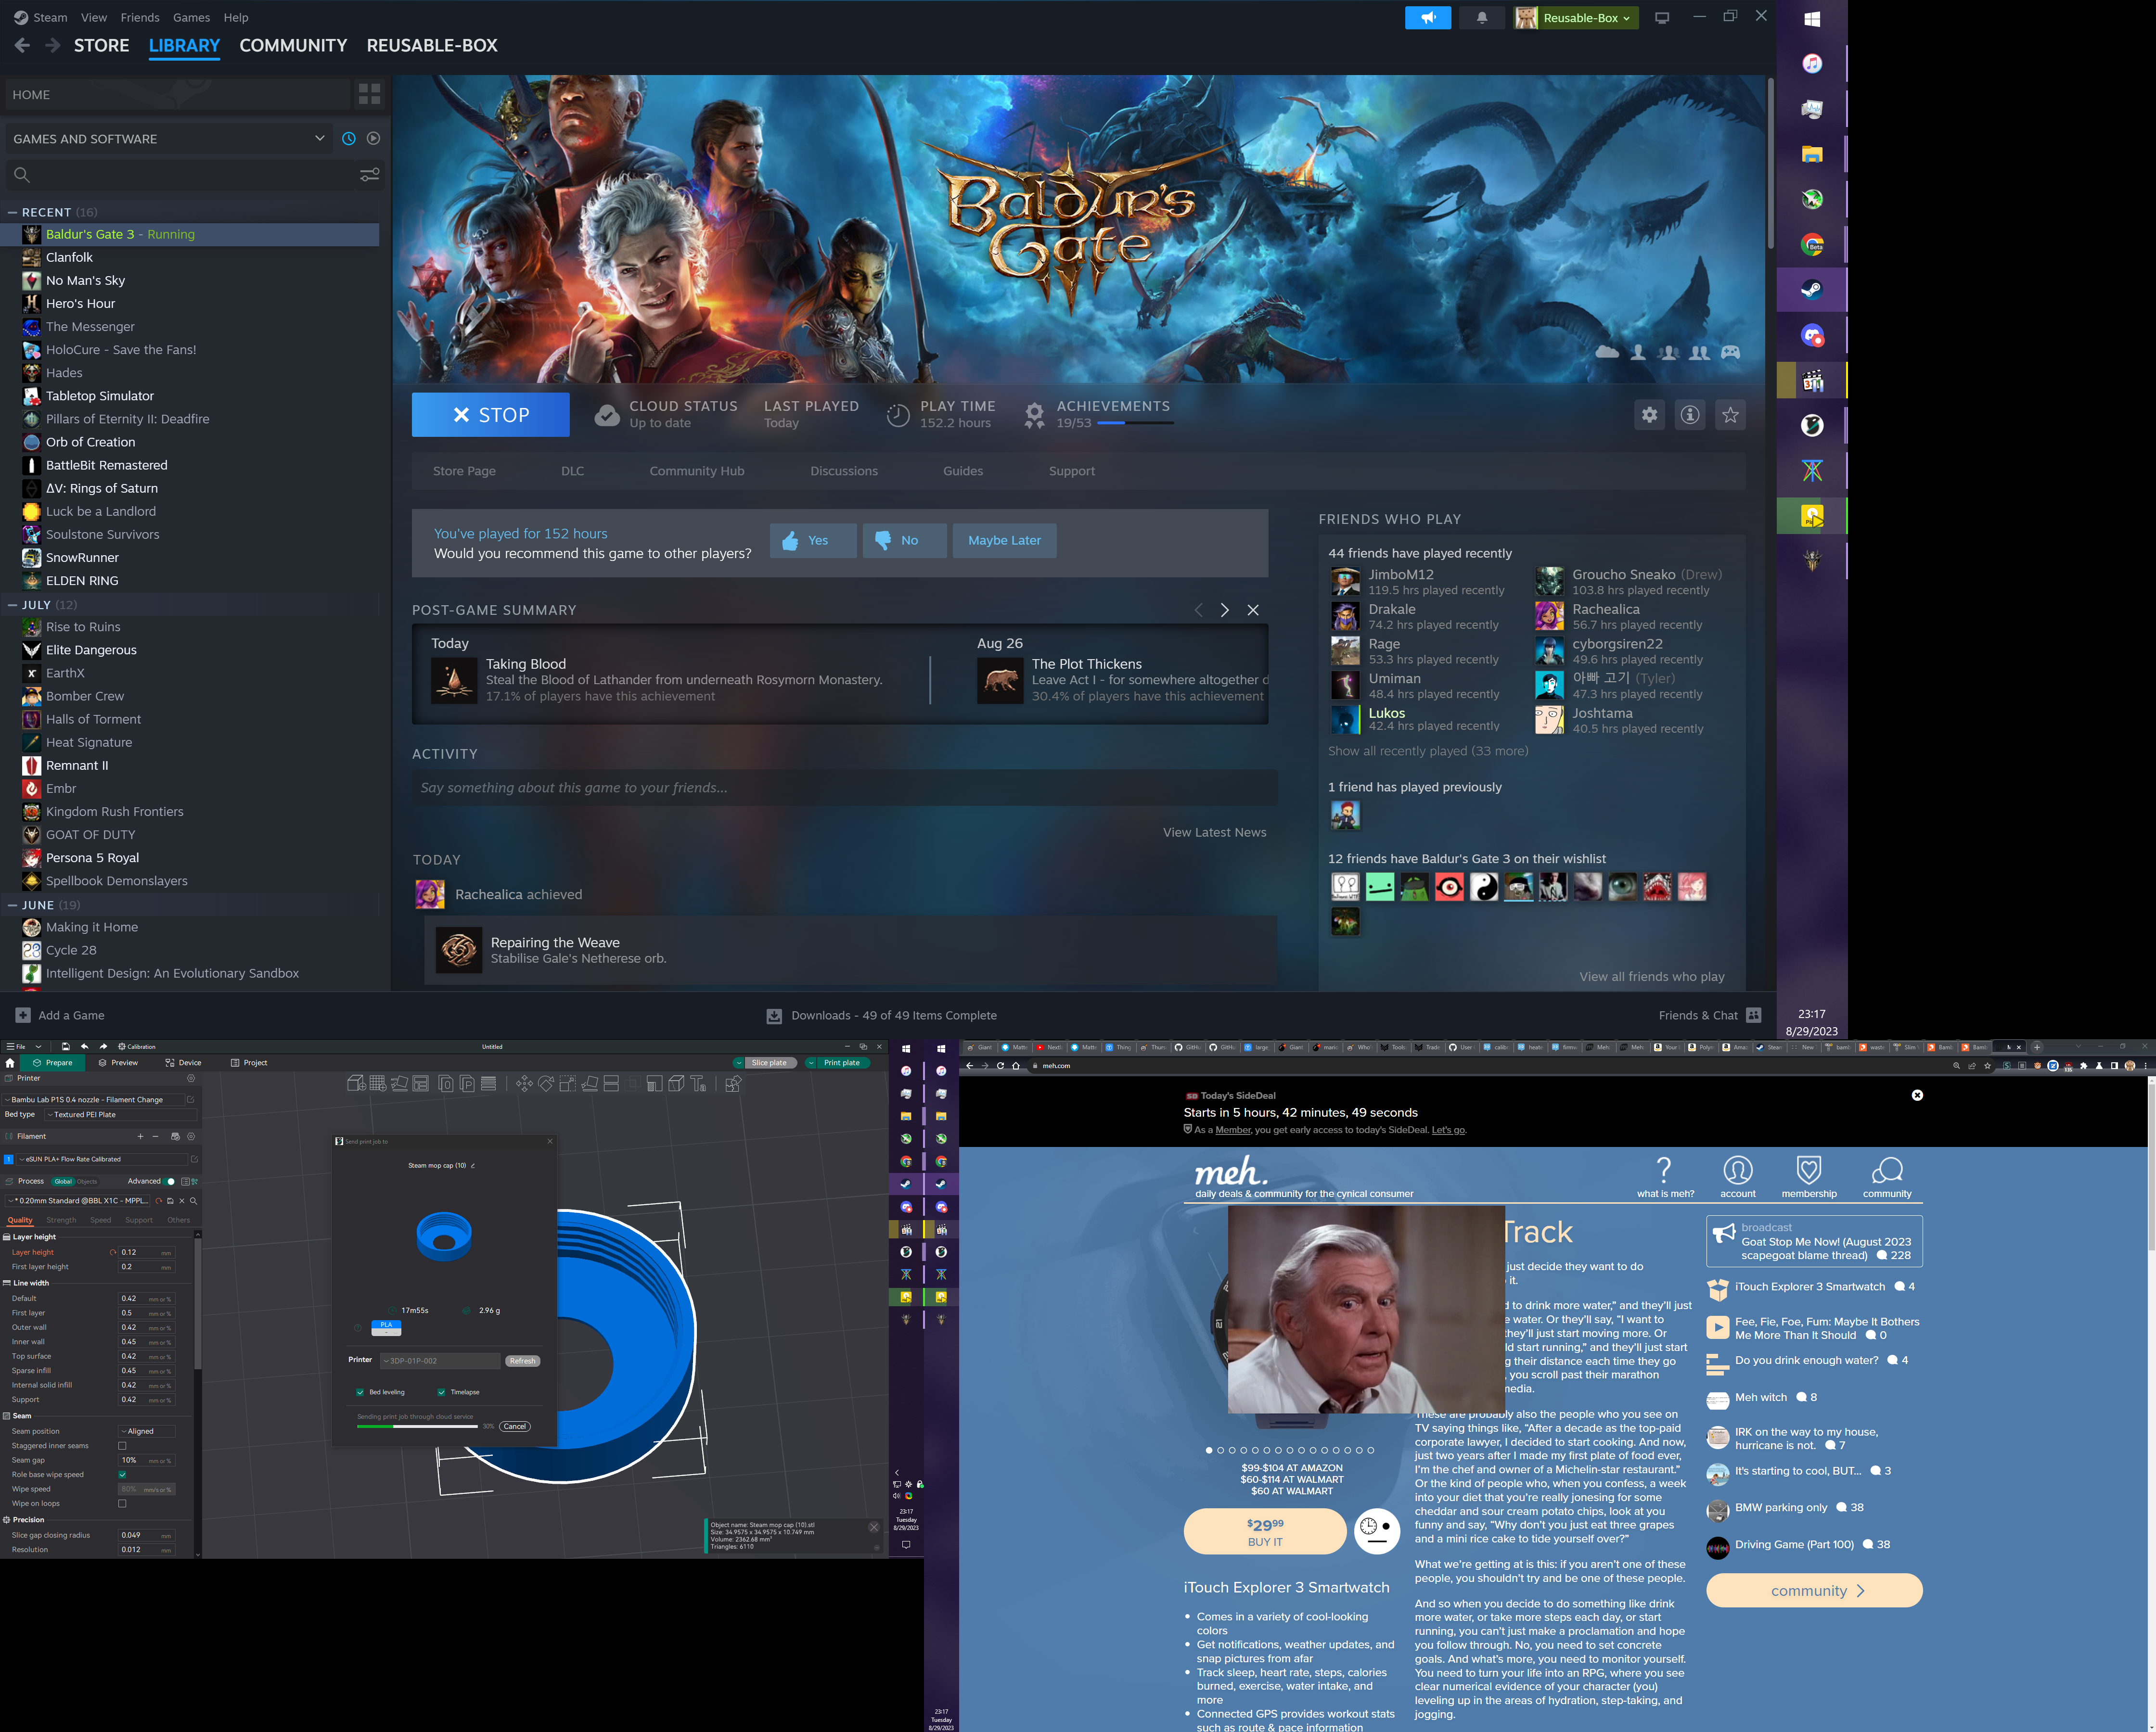
Task: Switch Process scope to Global
Action: pos(63,1182)
